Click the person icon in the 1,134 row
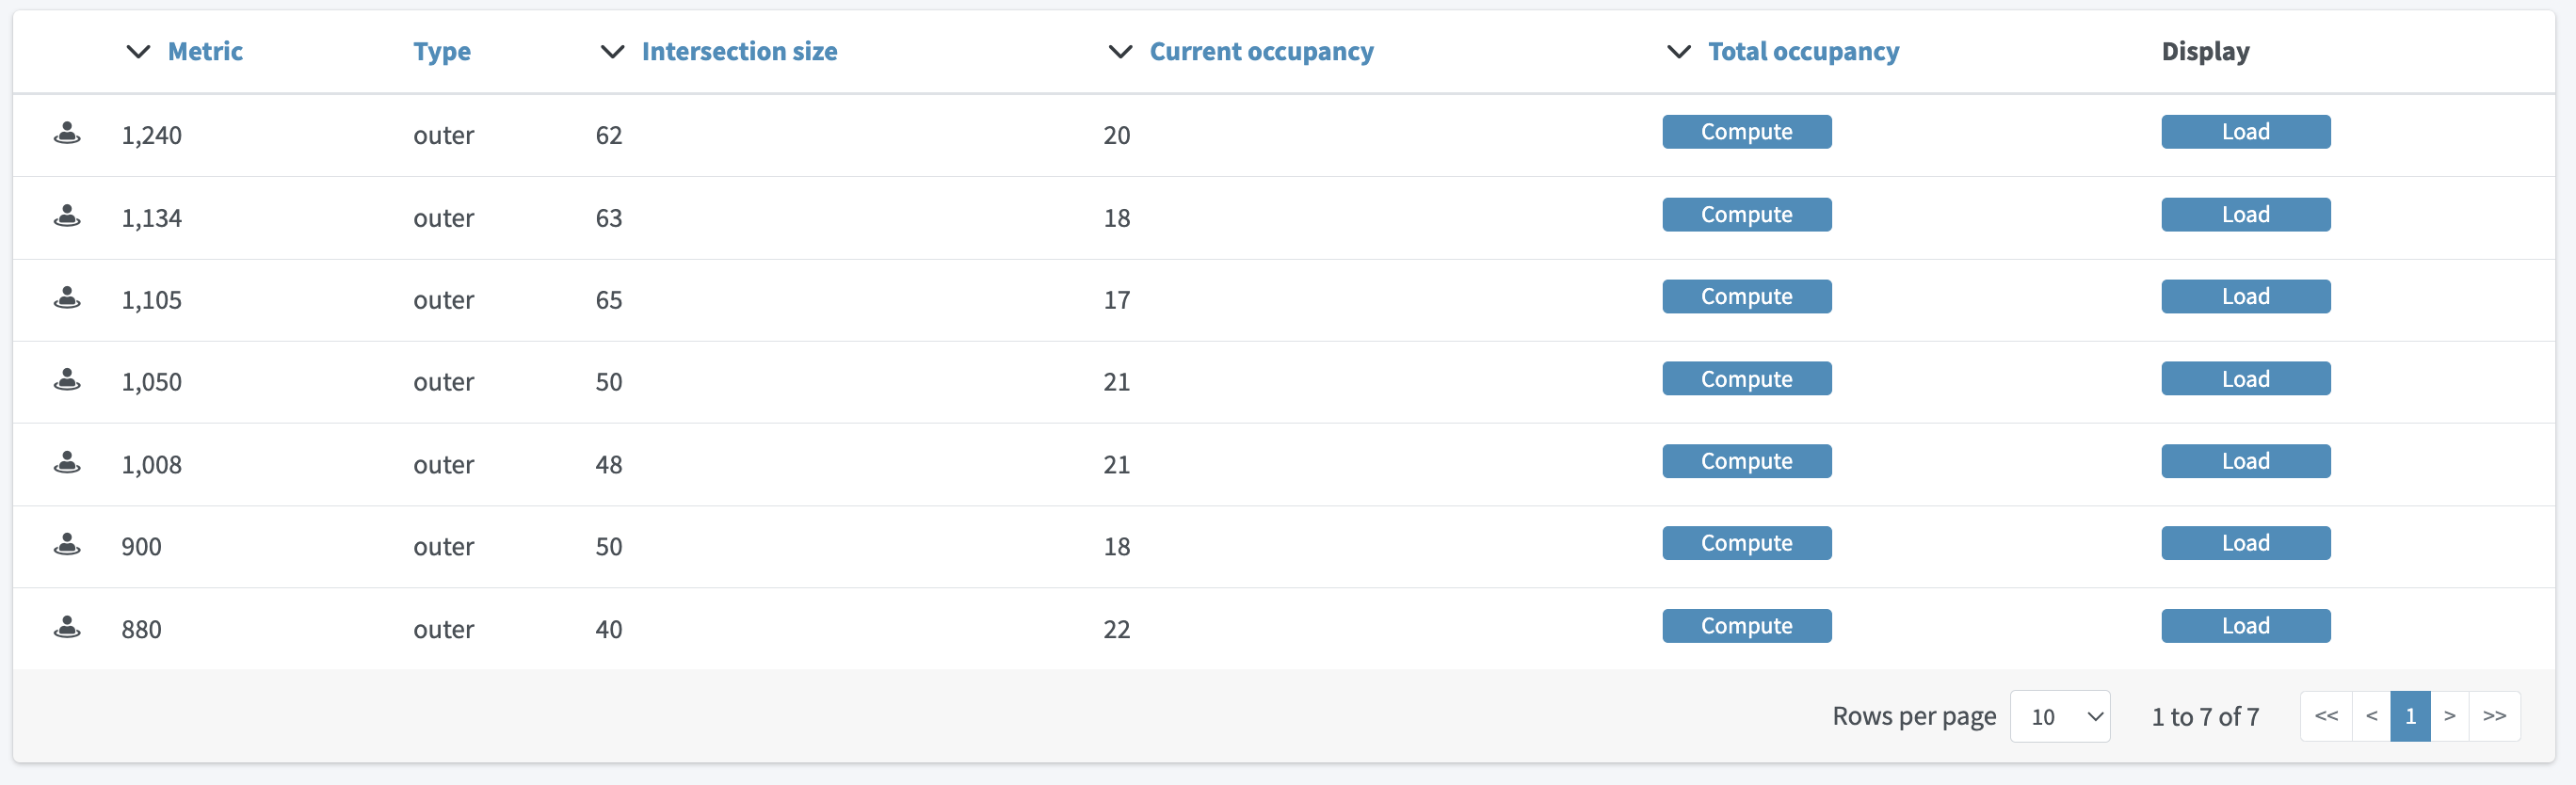Image resolution: width=2576 pixels, height=785 pixels. click(67, 216)
